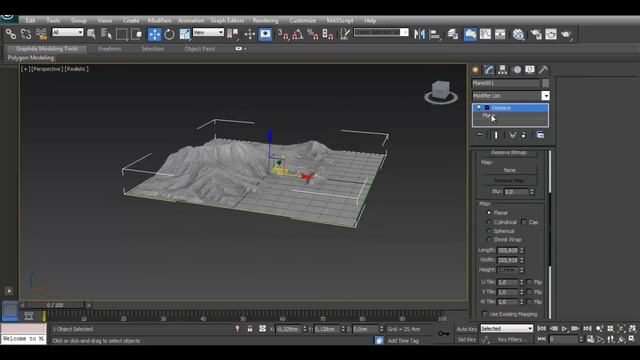Open the Rendering menu
This screenshot has width=640, height=360.
pos(265,20)
